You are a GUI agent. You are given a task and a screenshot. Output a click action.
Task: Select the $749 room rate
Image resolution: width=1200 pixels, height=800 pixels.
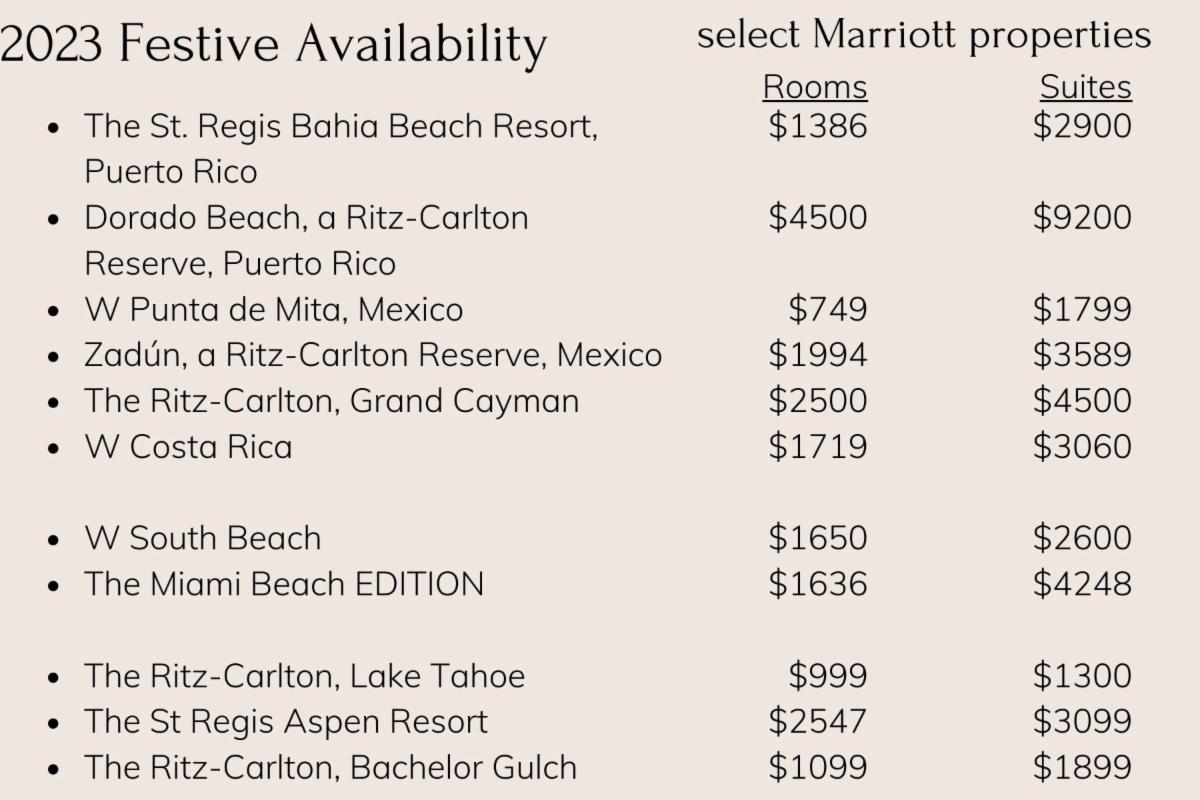click(827, 310)
